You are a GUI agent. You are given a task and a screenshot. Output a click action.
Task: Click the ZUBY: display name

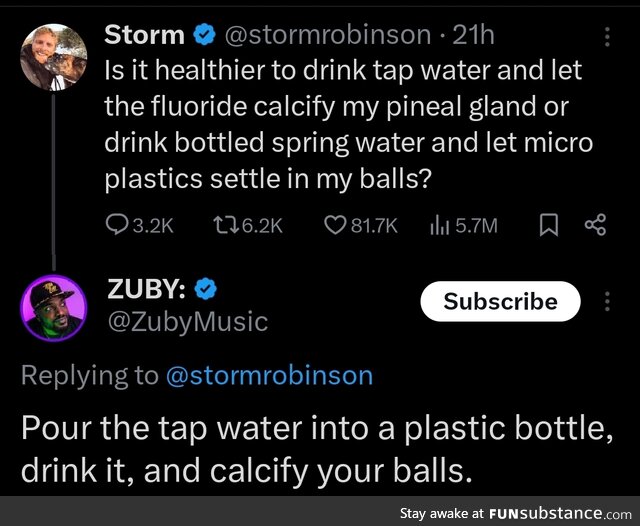[x=149, y=290]
